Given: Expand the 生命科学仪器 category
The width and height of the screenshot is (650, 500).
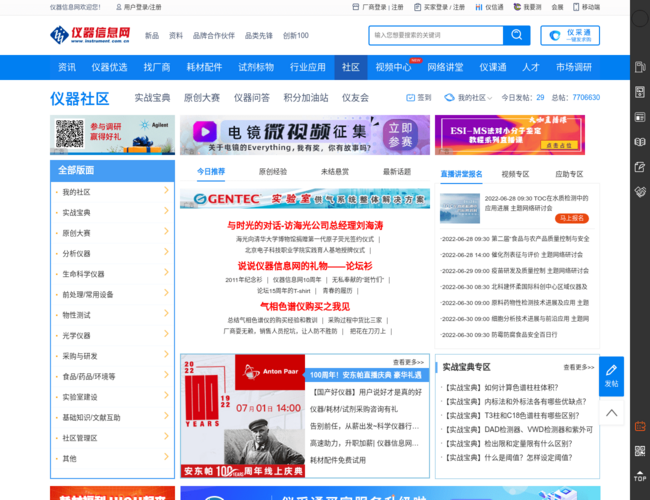Looking at the screenshot, I should pyautogui.click(x=166, y=273).
